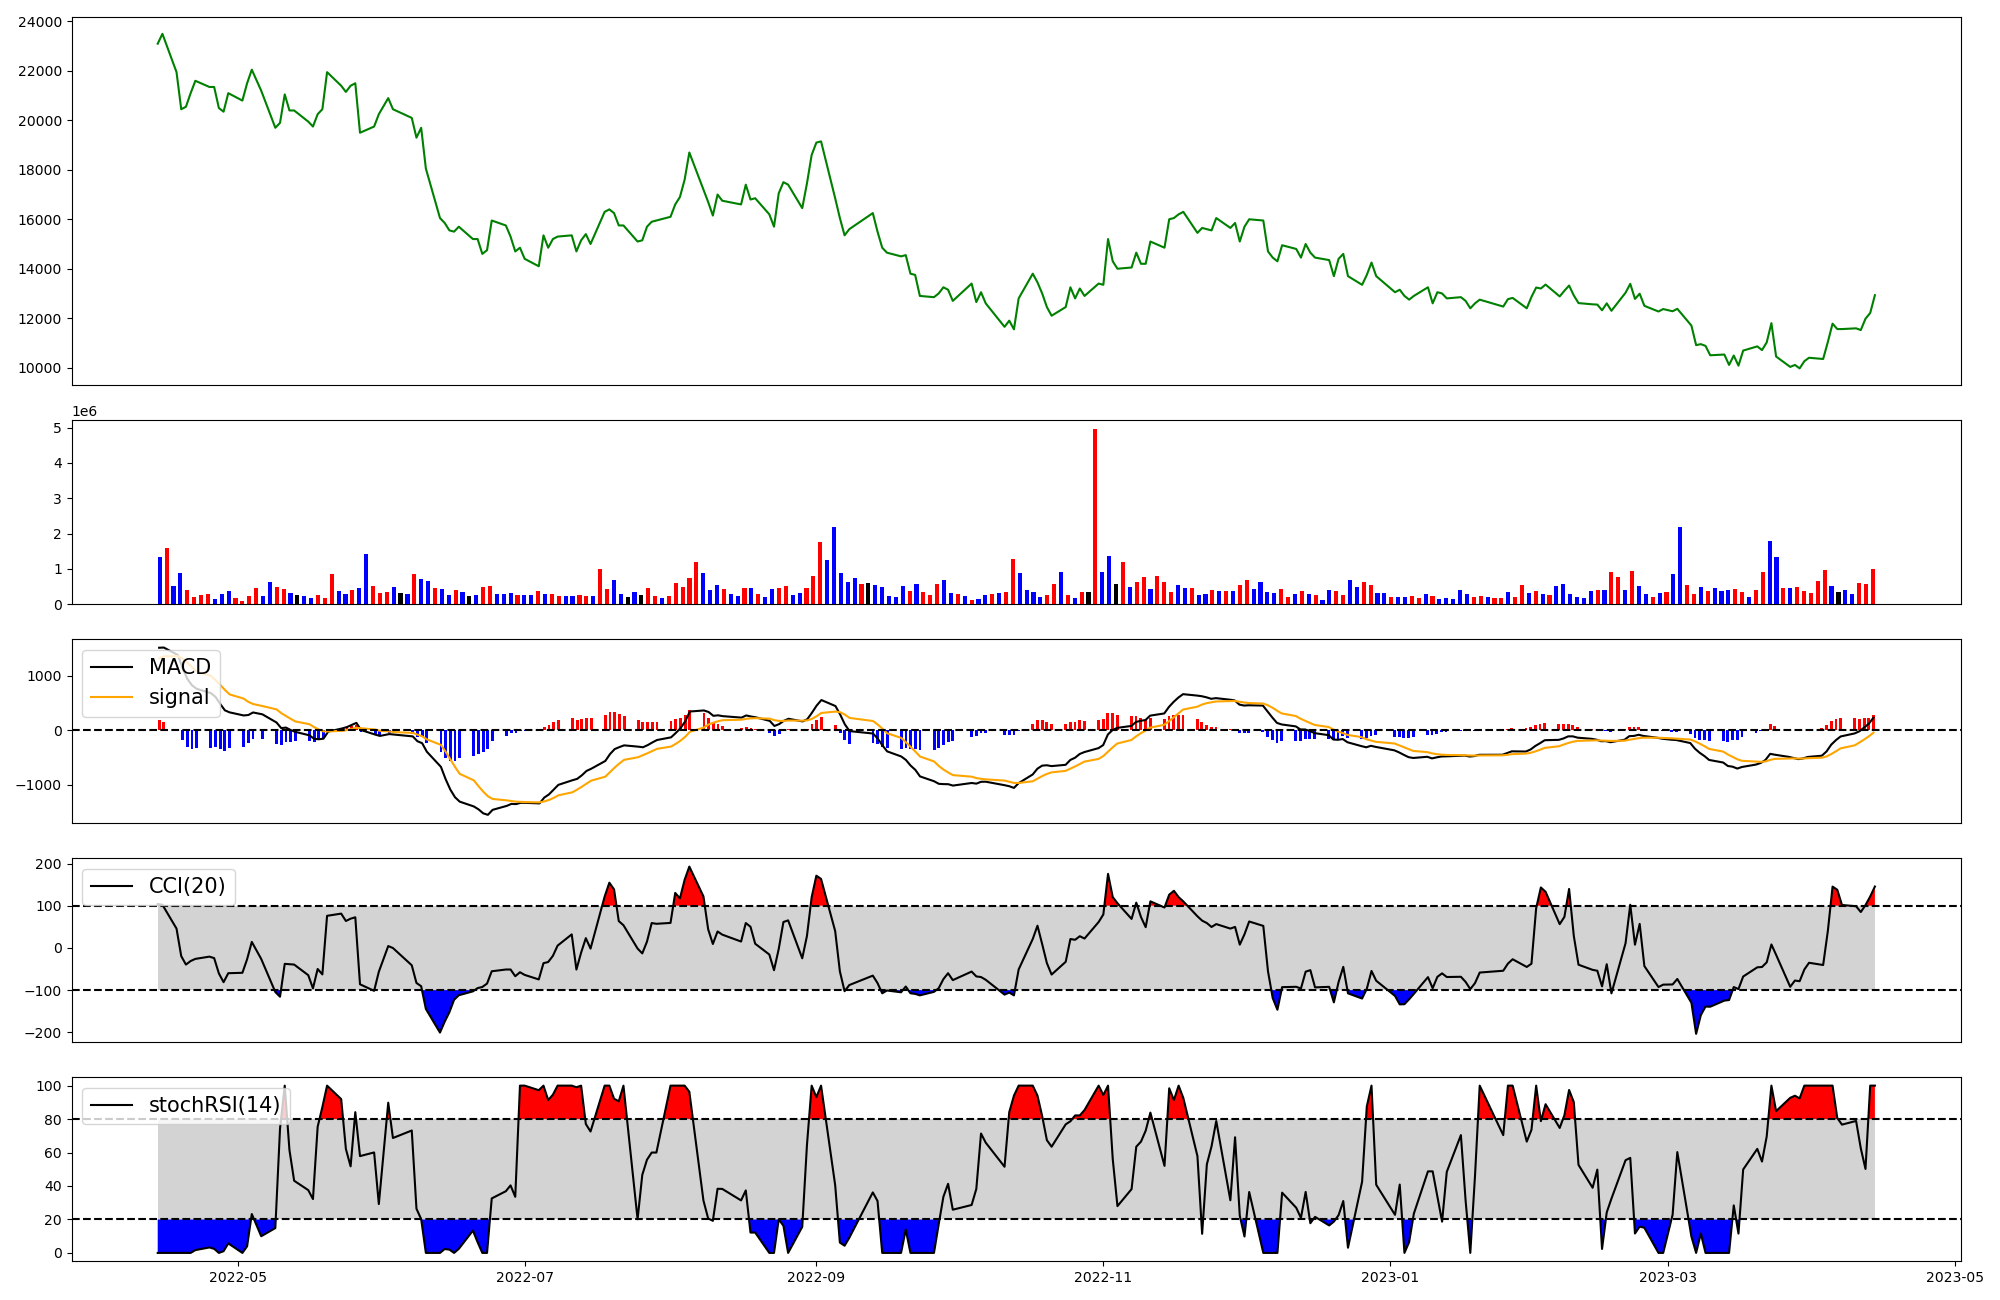Click the 2023-03 x-axis date label
Viewport: 2000px width, 1300px height.
click(1668, 1277)
